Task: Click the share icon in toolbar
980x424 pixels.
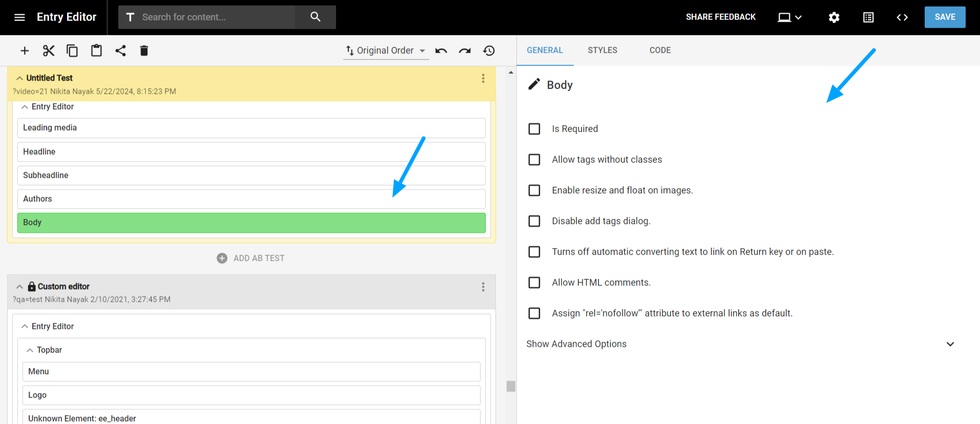Action: 120,51
